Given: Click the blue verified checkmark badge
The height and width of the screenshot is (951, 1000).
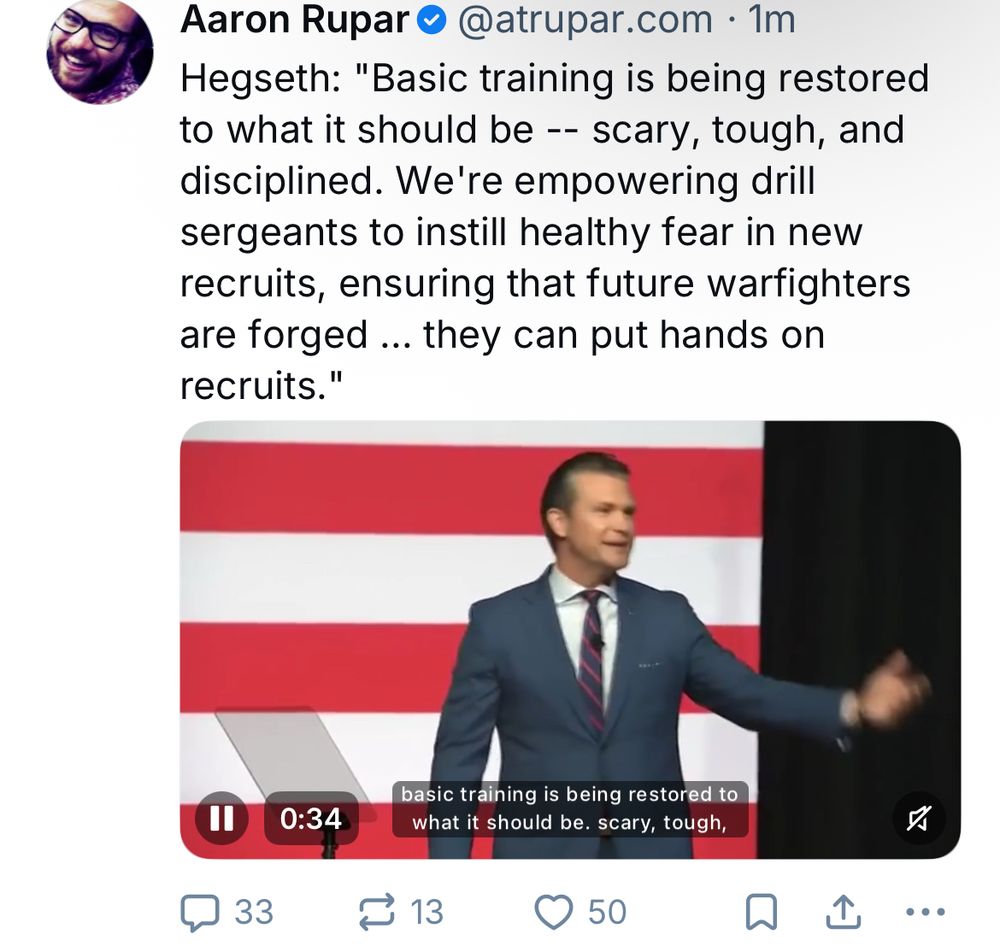Looking at the screenshot, I should (432, 20).
